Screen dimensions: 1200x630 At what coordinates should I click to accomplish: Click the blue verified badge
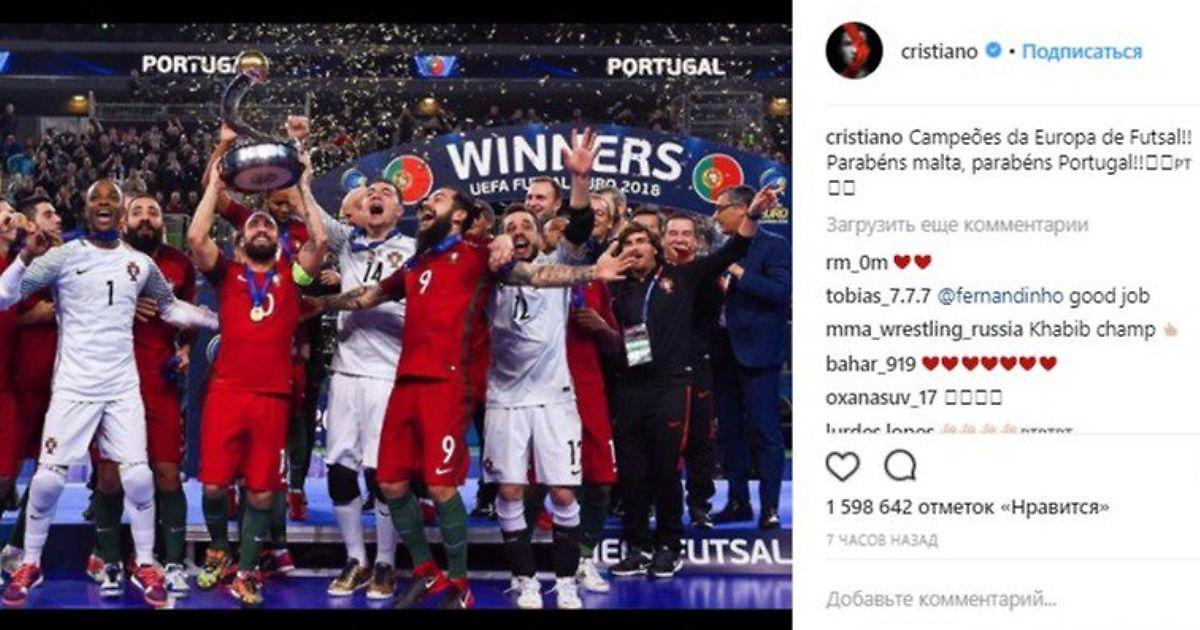pos(993,50)
